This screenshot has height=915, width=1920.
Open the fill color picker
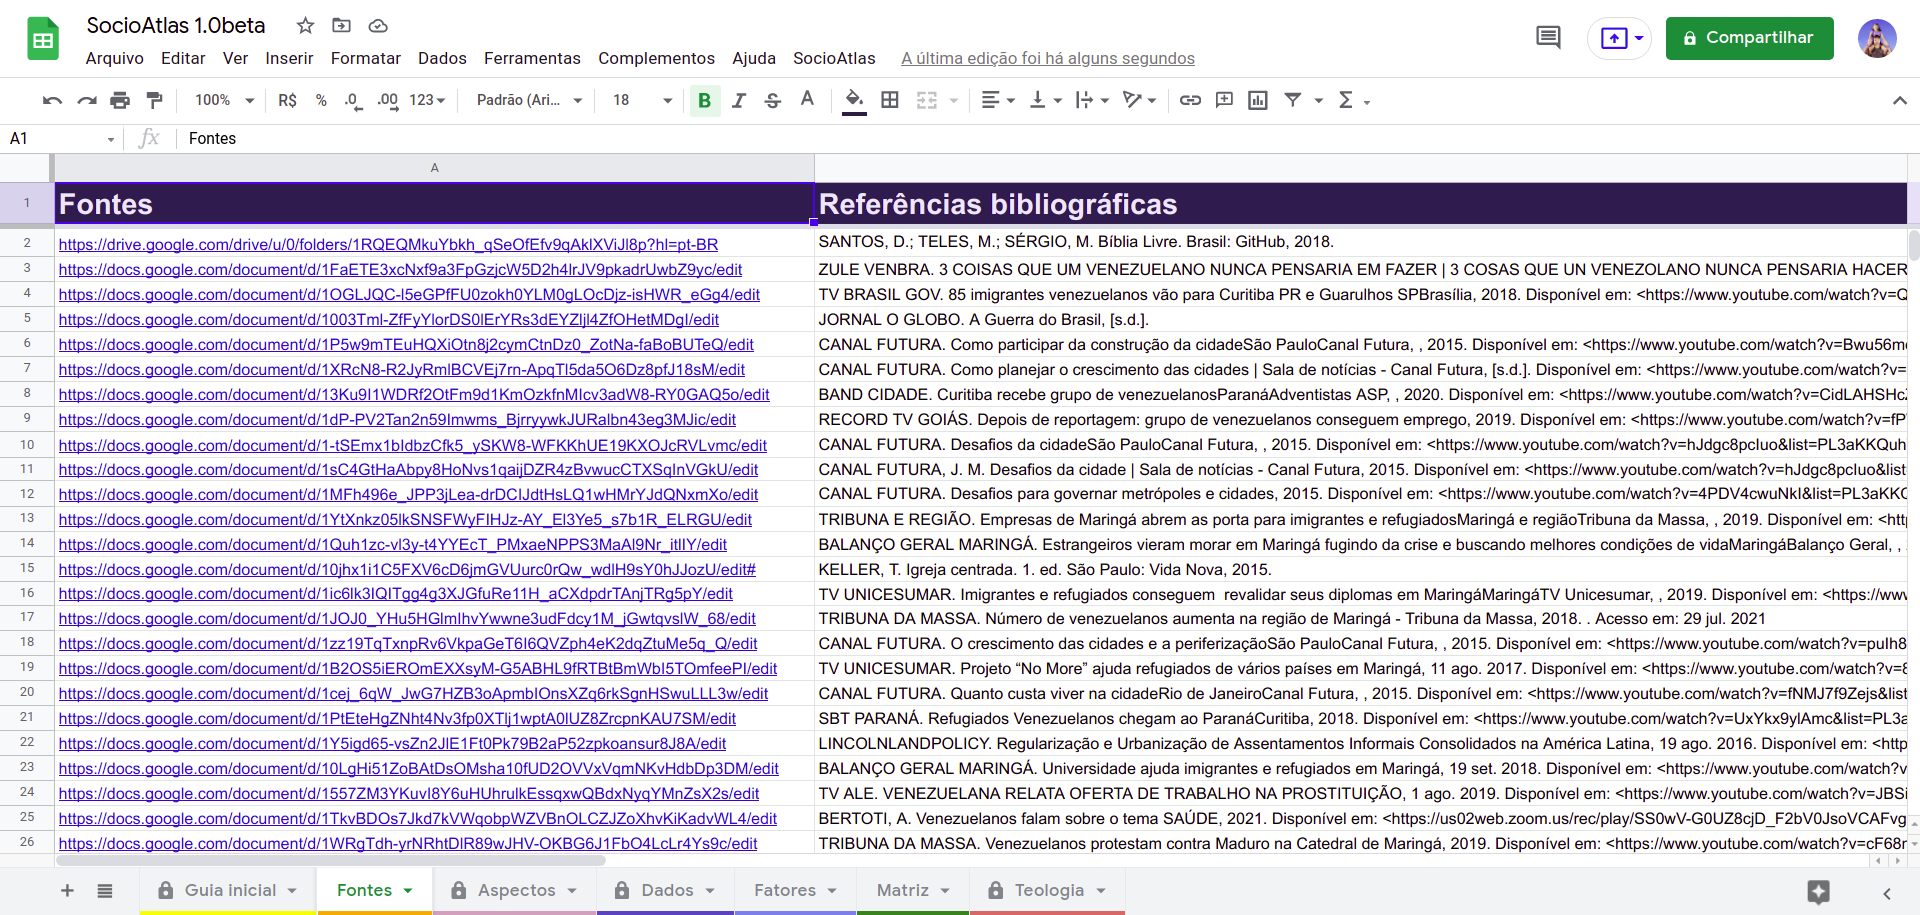click(854, 100)
